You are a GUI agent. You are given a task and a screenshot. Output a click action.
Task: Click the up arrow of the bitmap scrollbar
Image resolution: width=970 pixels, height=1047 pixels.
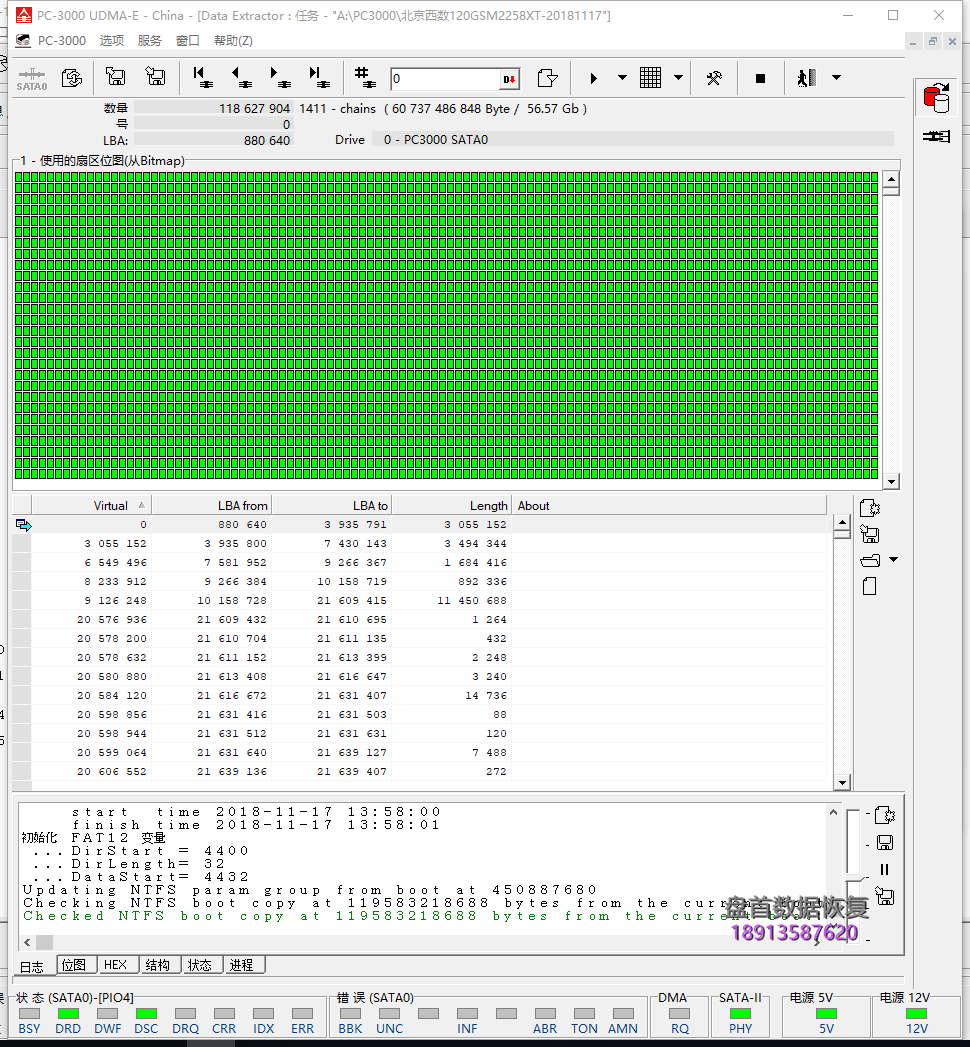[x=891, y=179]
